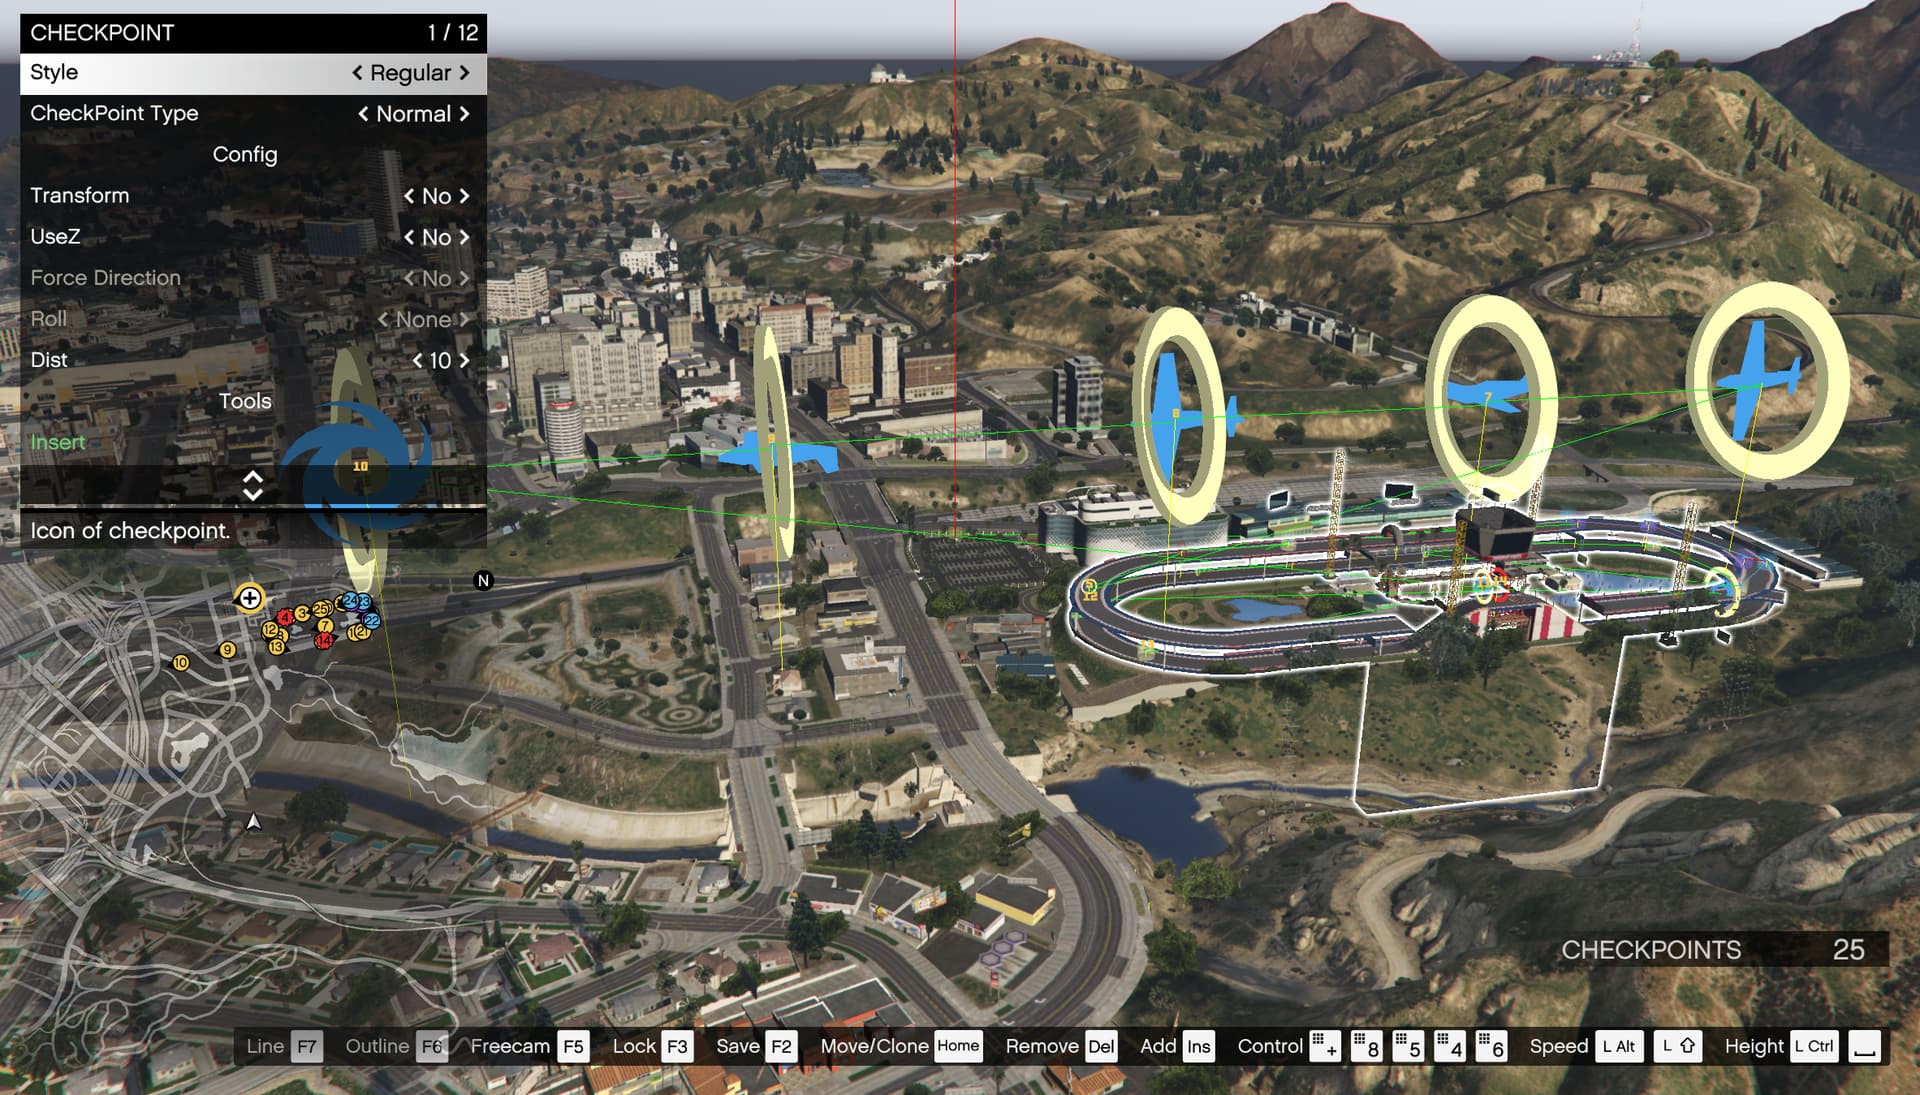Image resolution: width=1920 pixels, height=1095 pixels.
Task: Click the Move/Clone label in bottom bar
Action: [874, 1046]
